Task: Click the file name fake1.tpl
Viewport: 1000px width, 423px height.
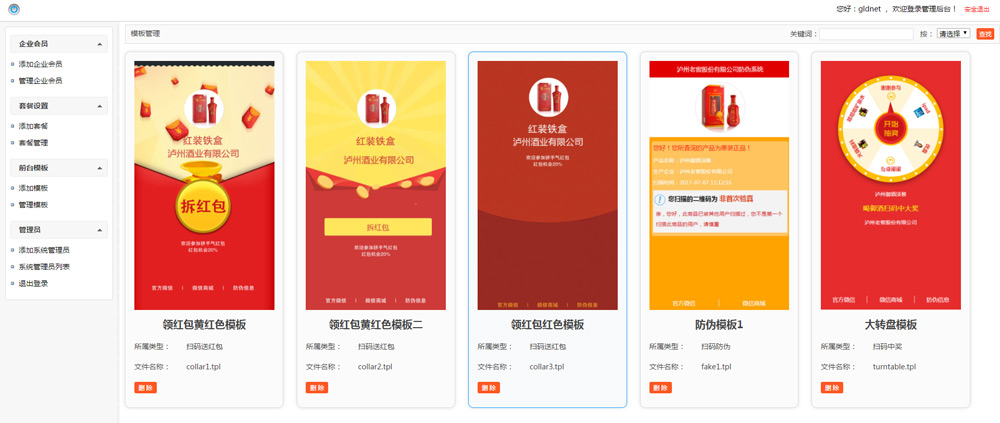Action: coord(716,367)
